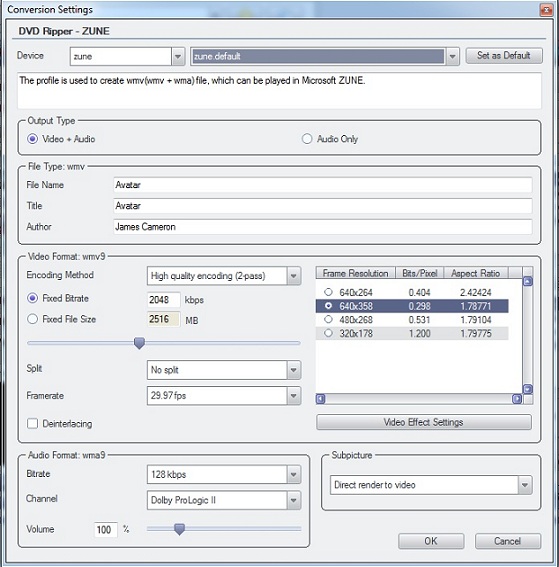559x567 pixels.
Task: Click the File Name input field
Action: click(322, 185)
